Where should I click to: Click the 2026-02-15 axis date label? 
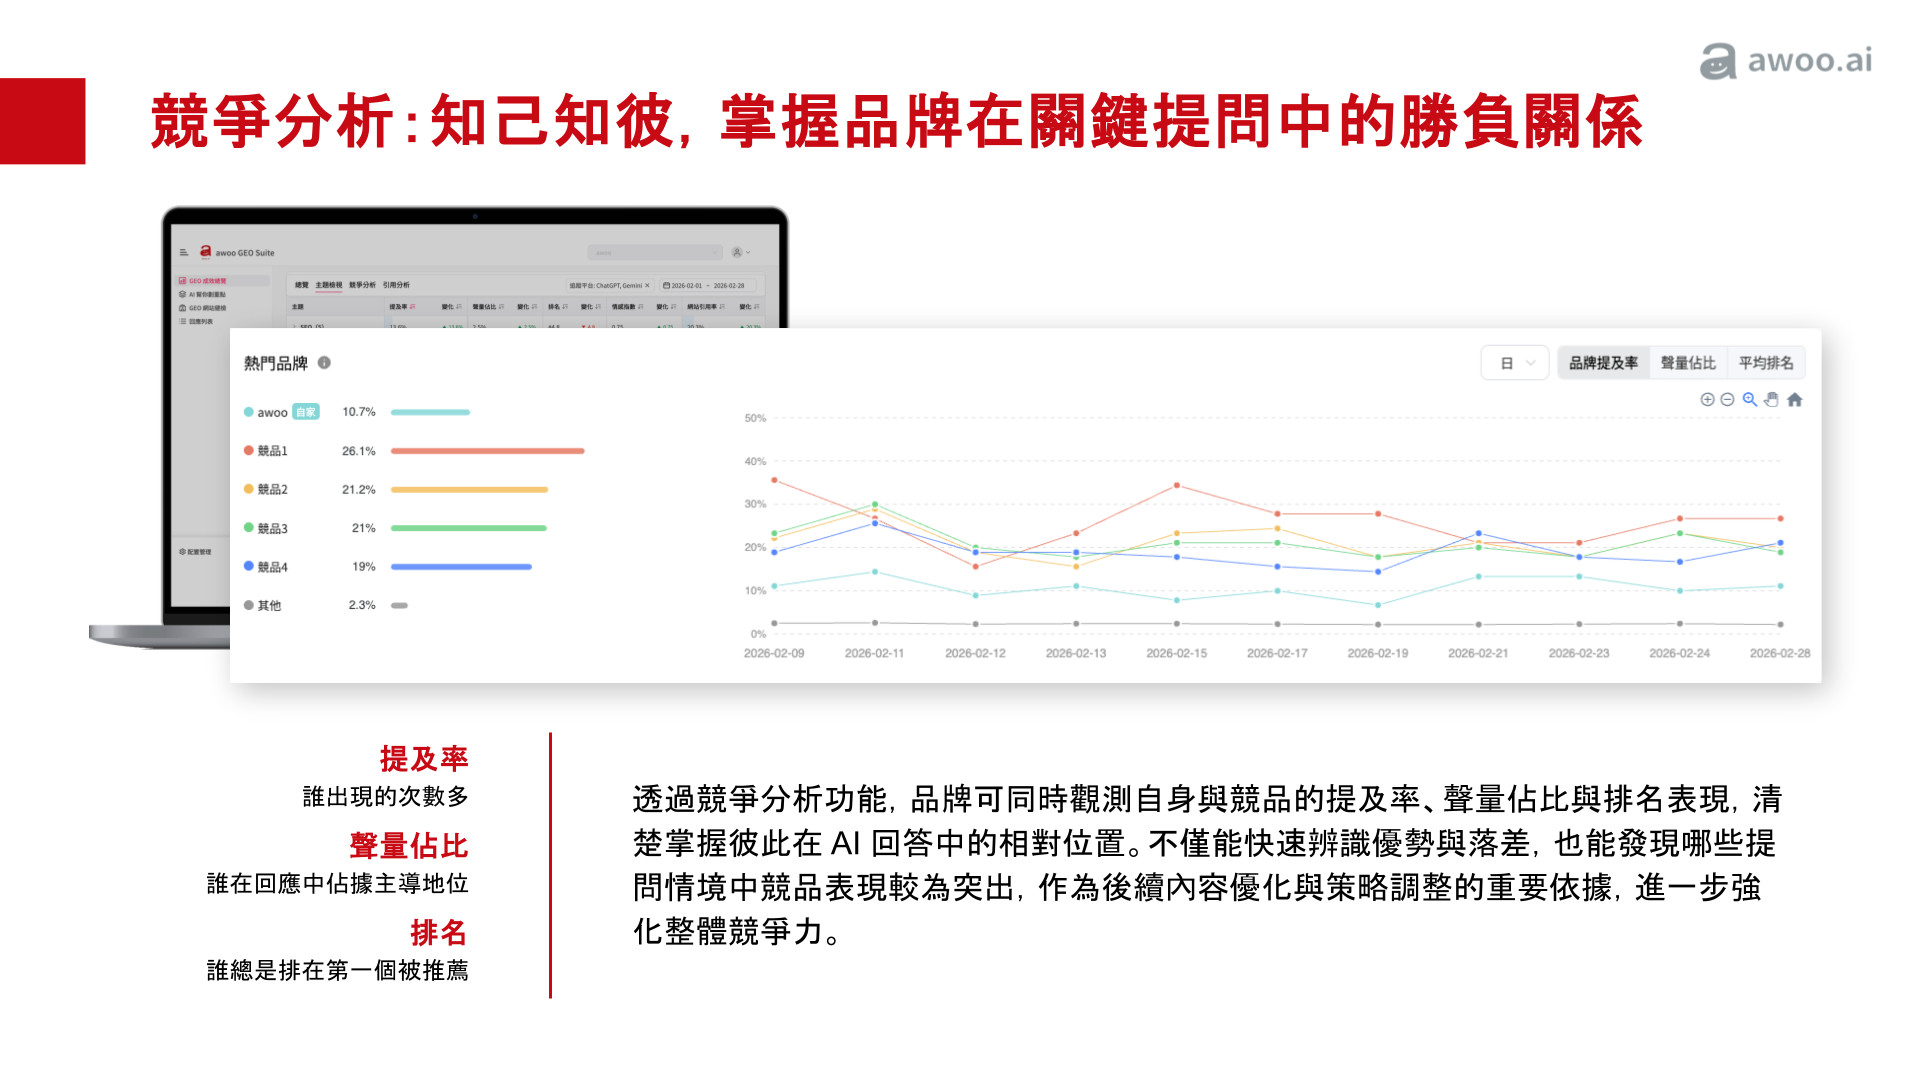(x=1176, y=653)
